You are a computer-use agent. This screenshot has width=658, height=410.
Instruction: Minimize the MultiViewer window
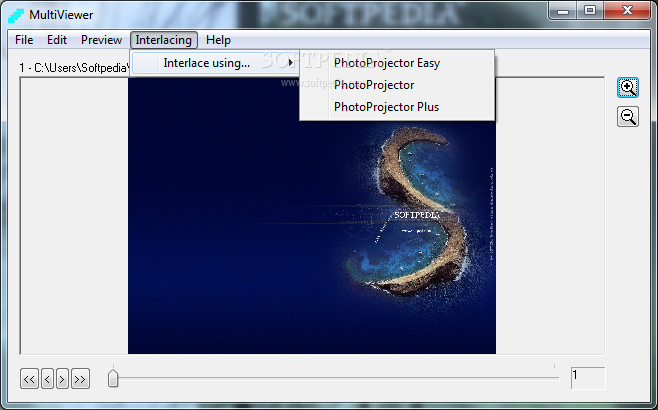coord(563,11)
